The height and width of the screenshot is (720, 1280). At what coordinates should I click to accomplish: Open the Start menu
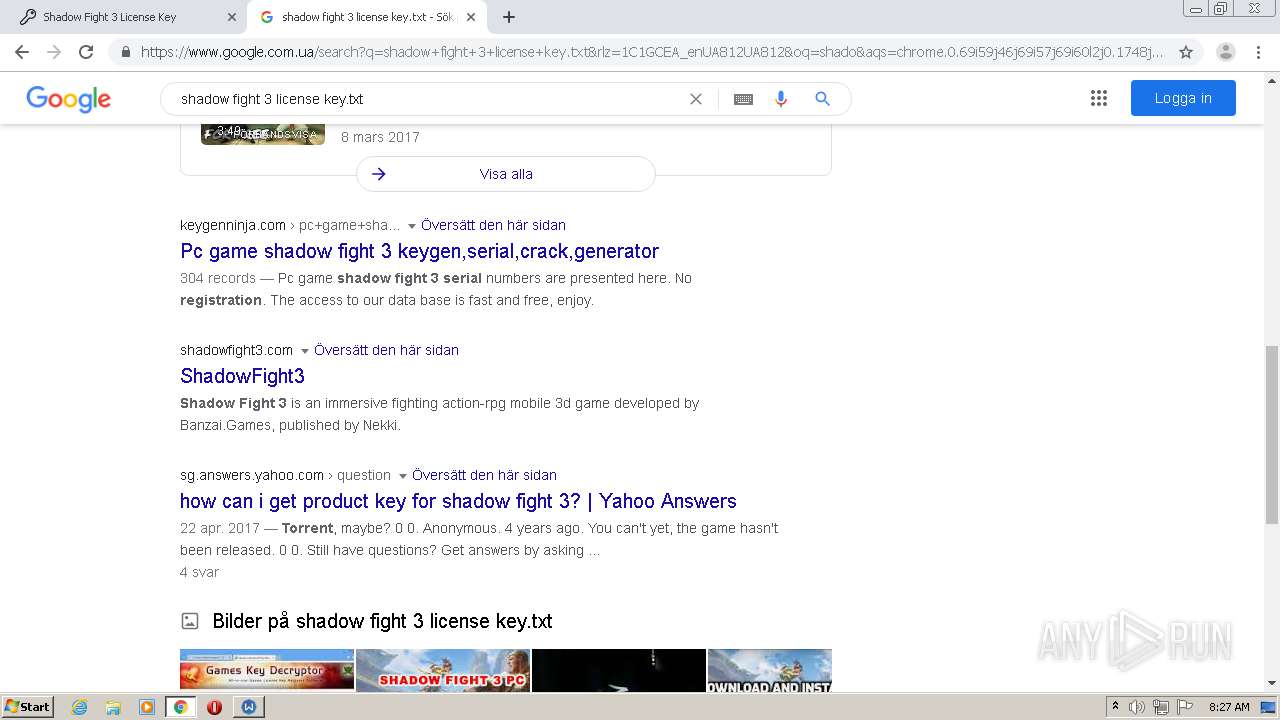(28, 707)
